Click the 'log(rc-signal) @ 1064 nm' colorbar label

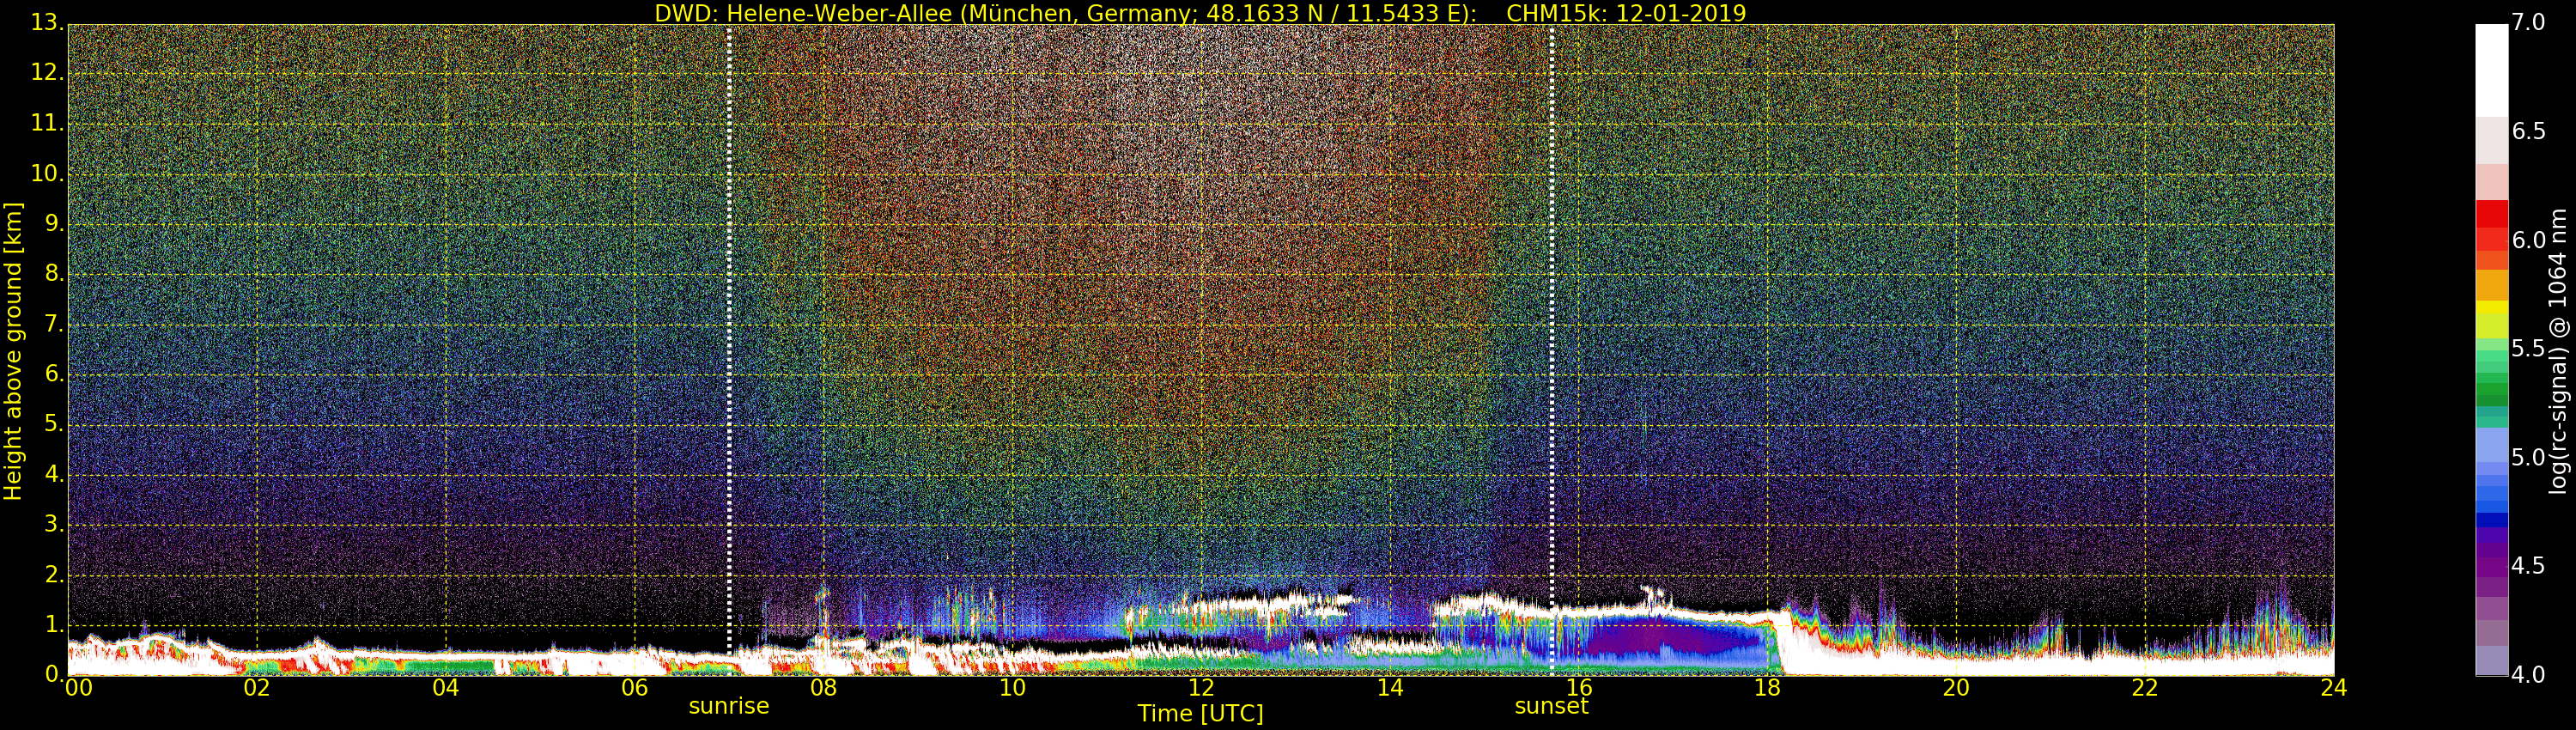click(x=2557, y=351)
